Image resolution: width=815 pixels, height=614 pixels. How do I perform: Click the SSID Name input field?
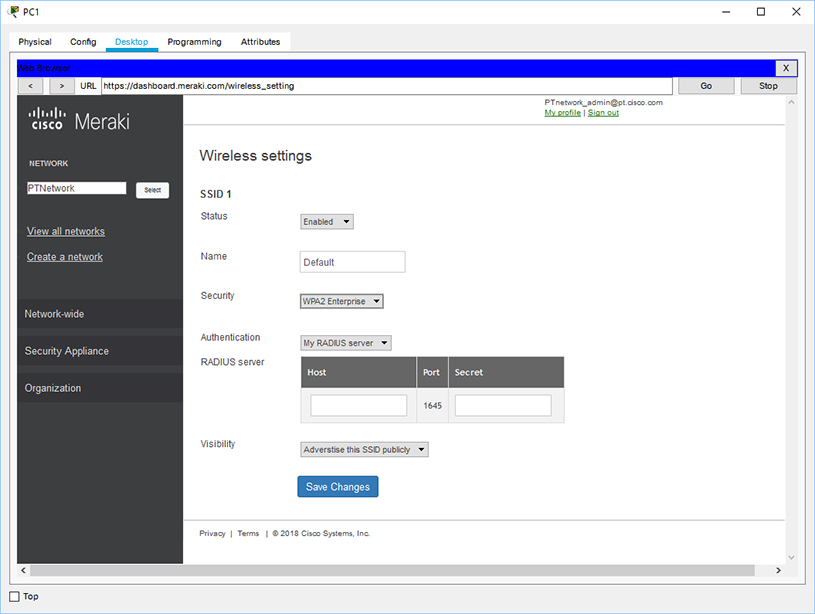click(352, 262)
